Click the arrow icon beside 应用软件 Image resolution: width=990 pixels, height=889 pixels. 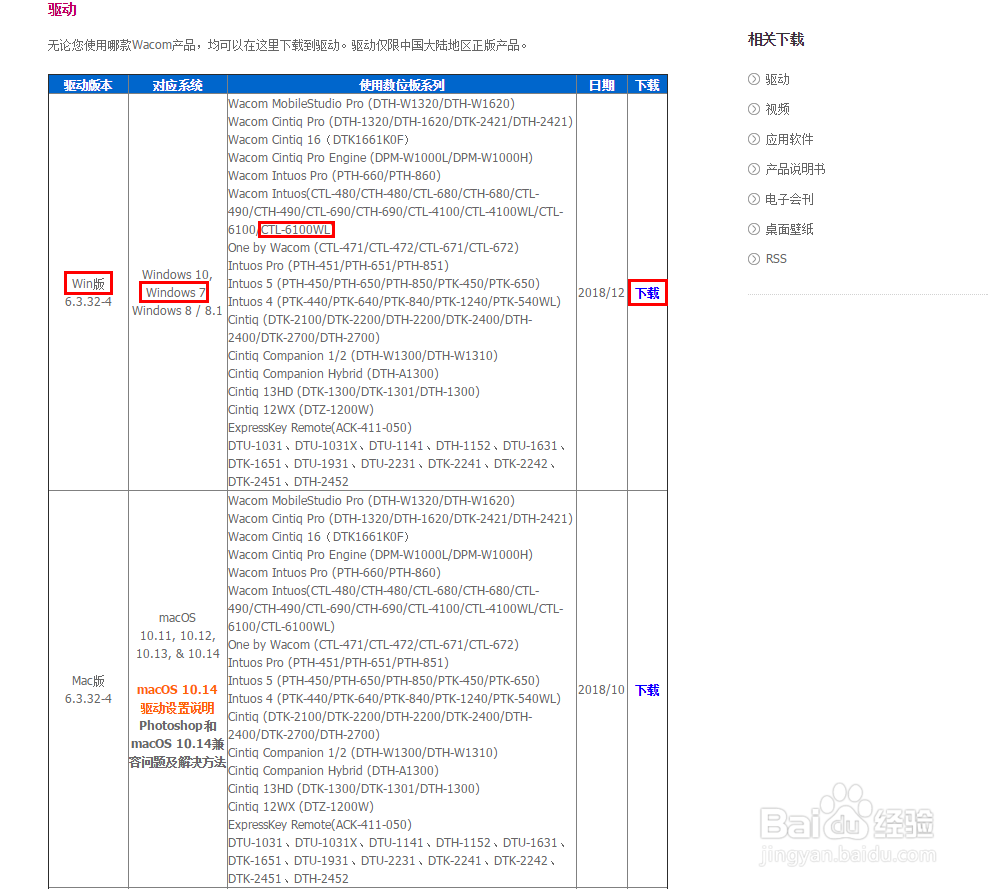click(754, 139)
